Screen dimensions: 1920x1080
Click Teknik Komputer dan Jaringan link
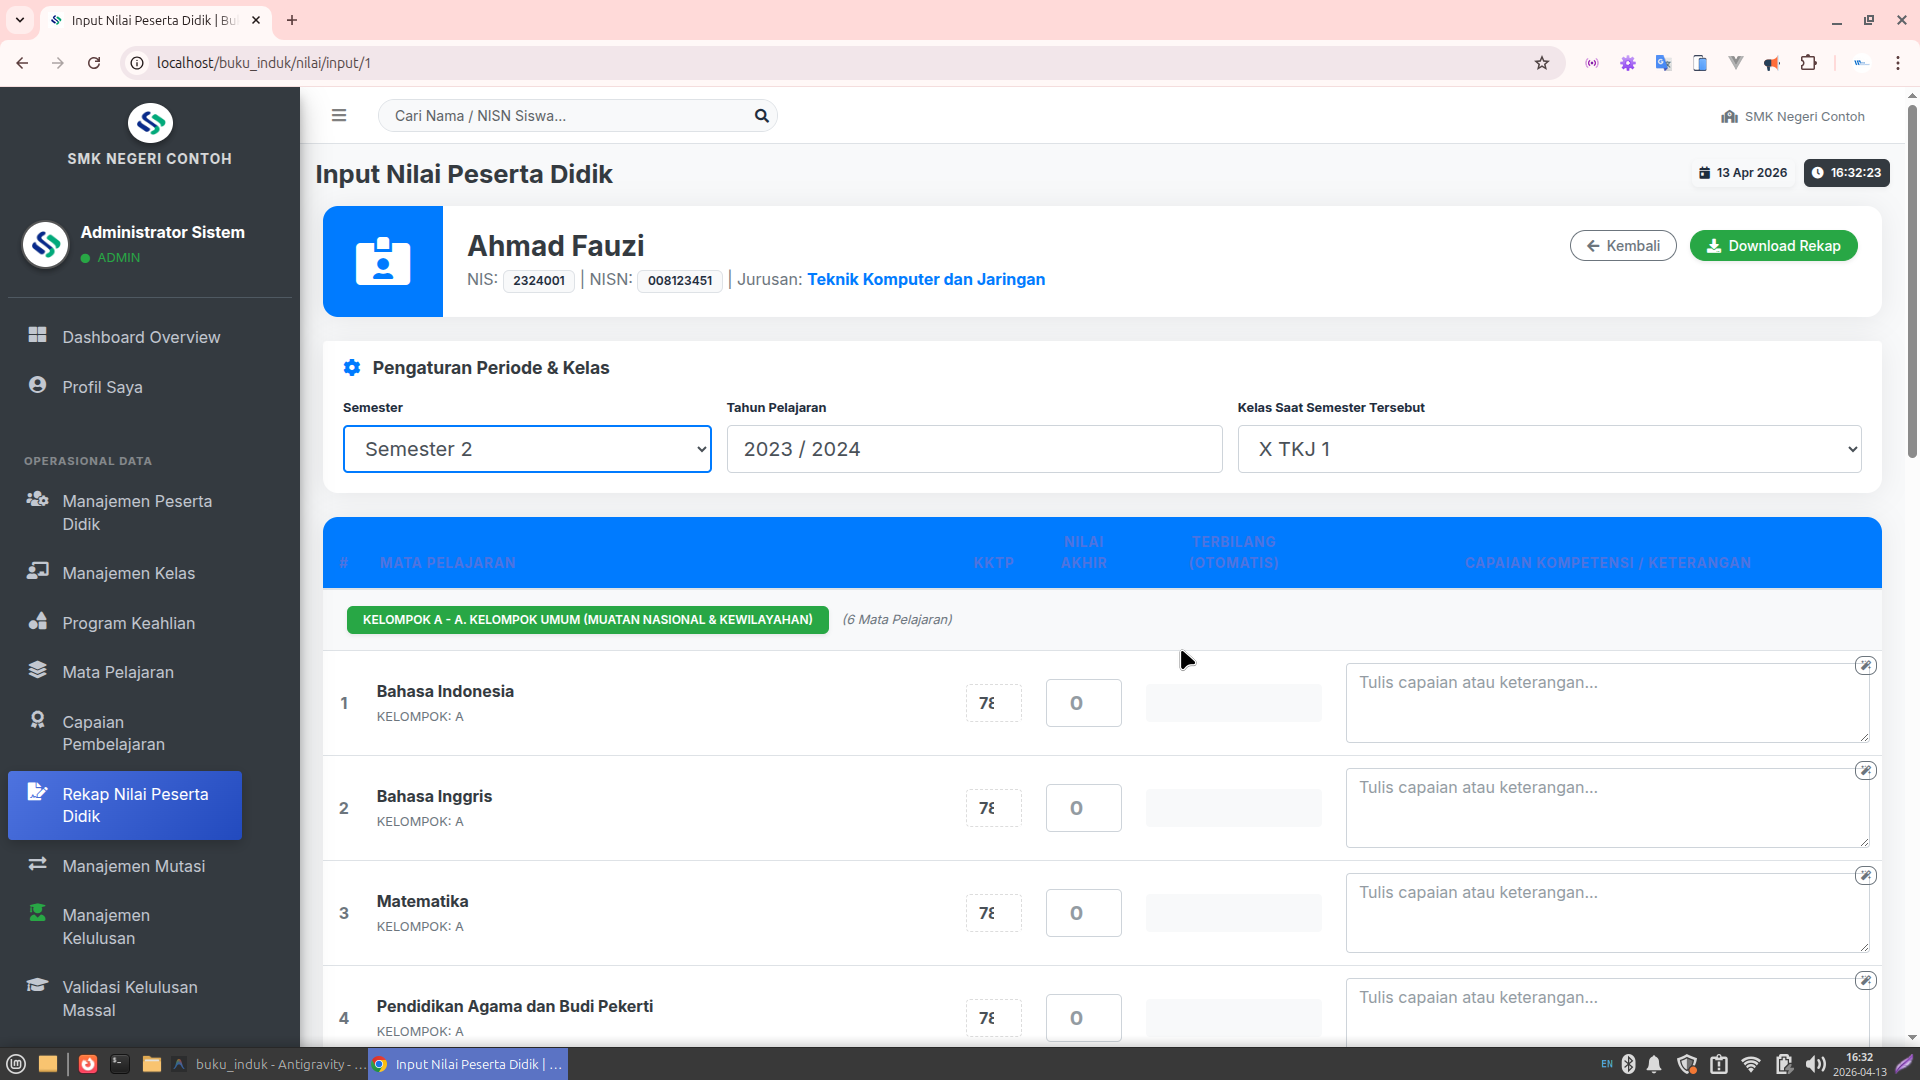(x=926, y=280)
